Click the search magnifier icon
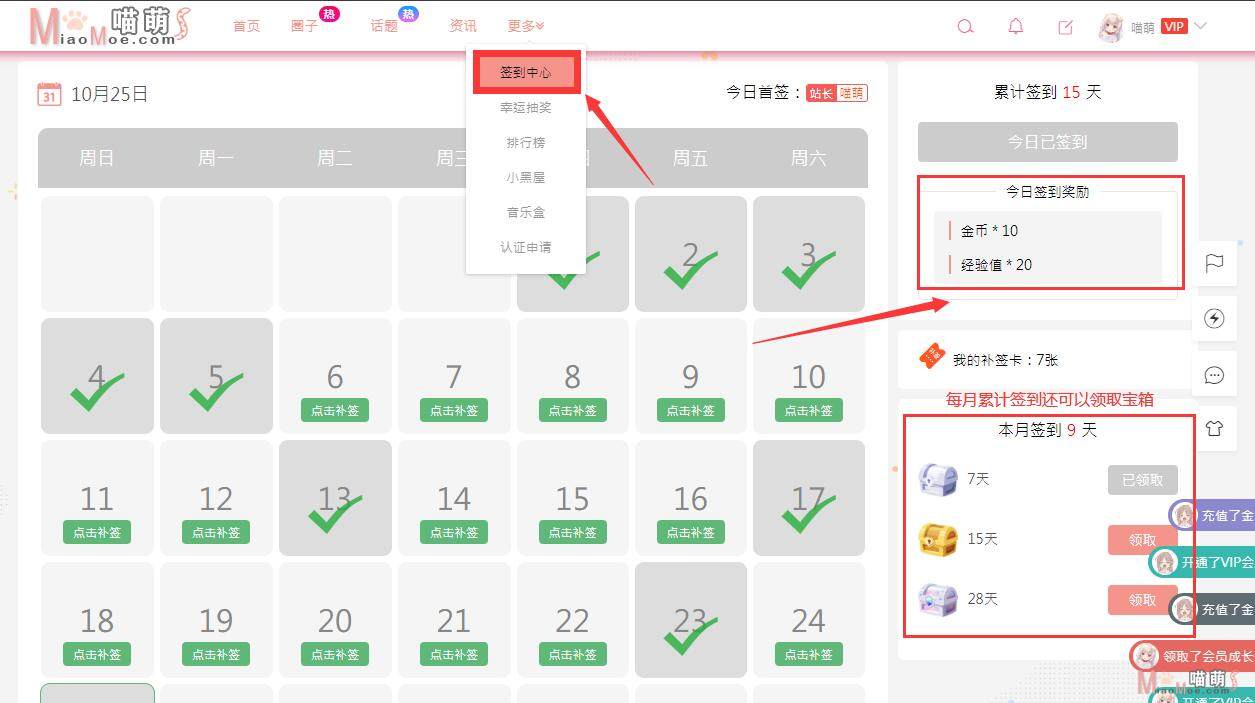This screenshot has height=703, width=1255. (965, 27)
